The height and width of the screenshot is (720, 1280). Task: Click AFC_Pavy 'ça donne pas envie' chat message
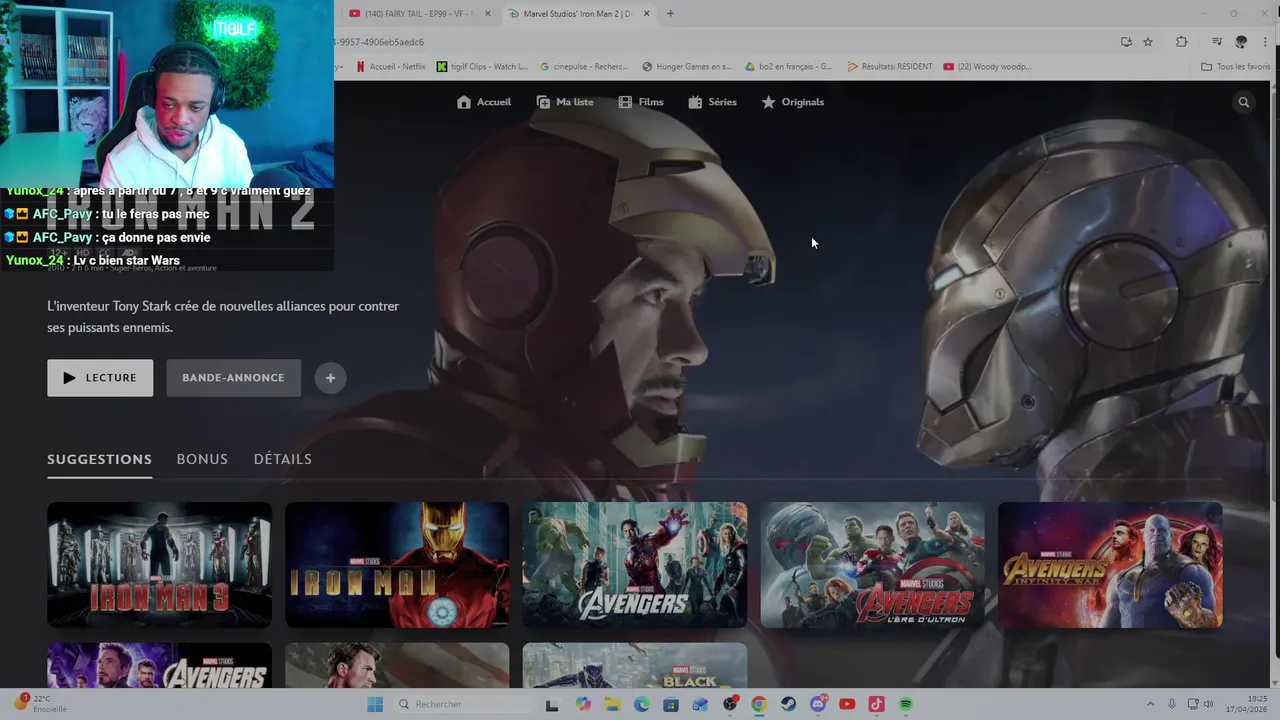108,237
